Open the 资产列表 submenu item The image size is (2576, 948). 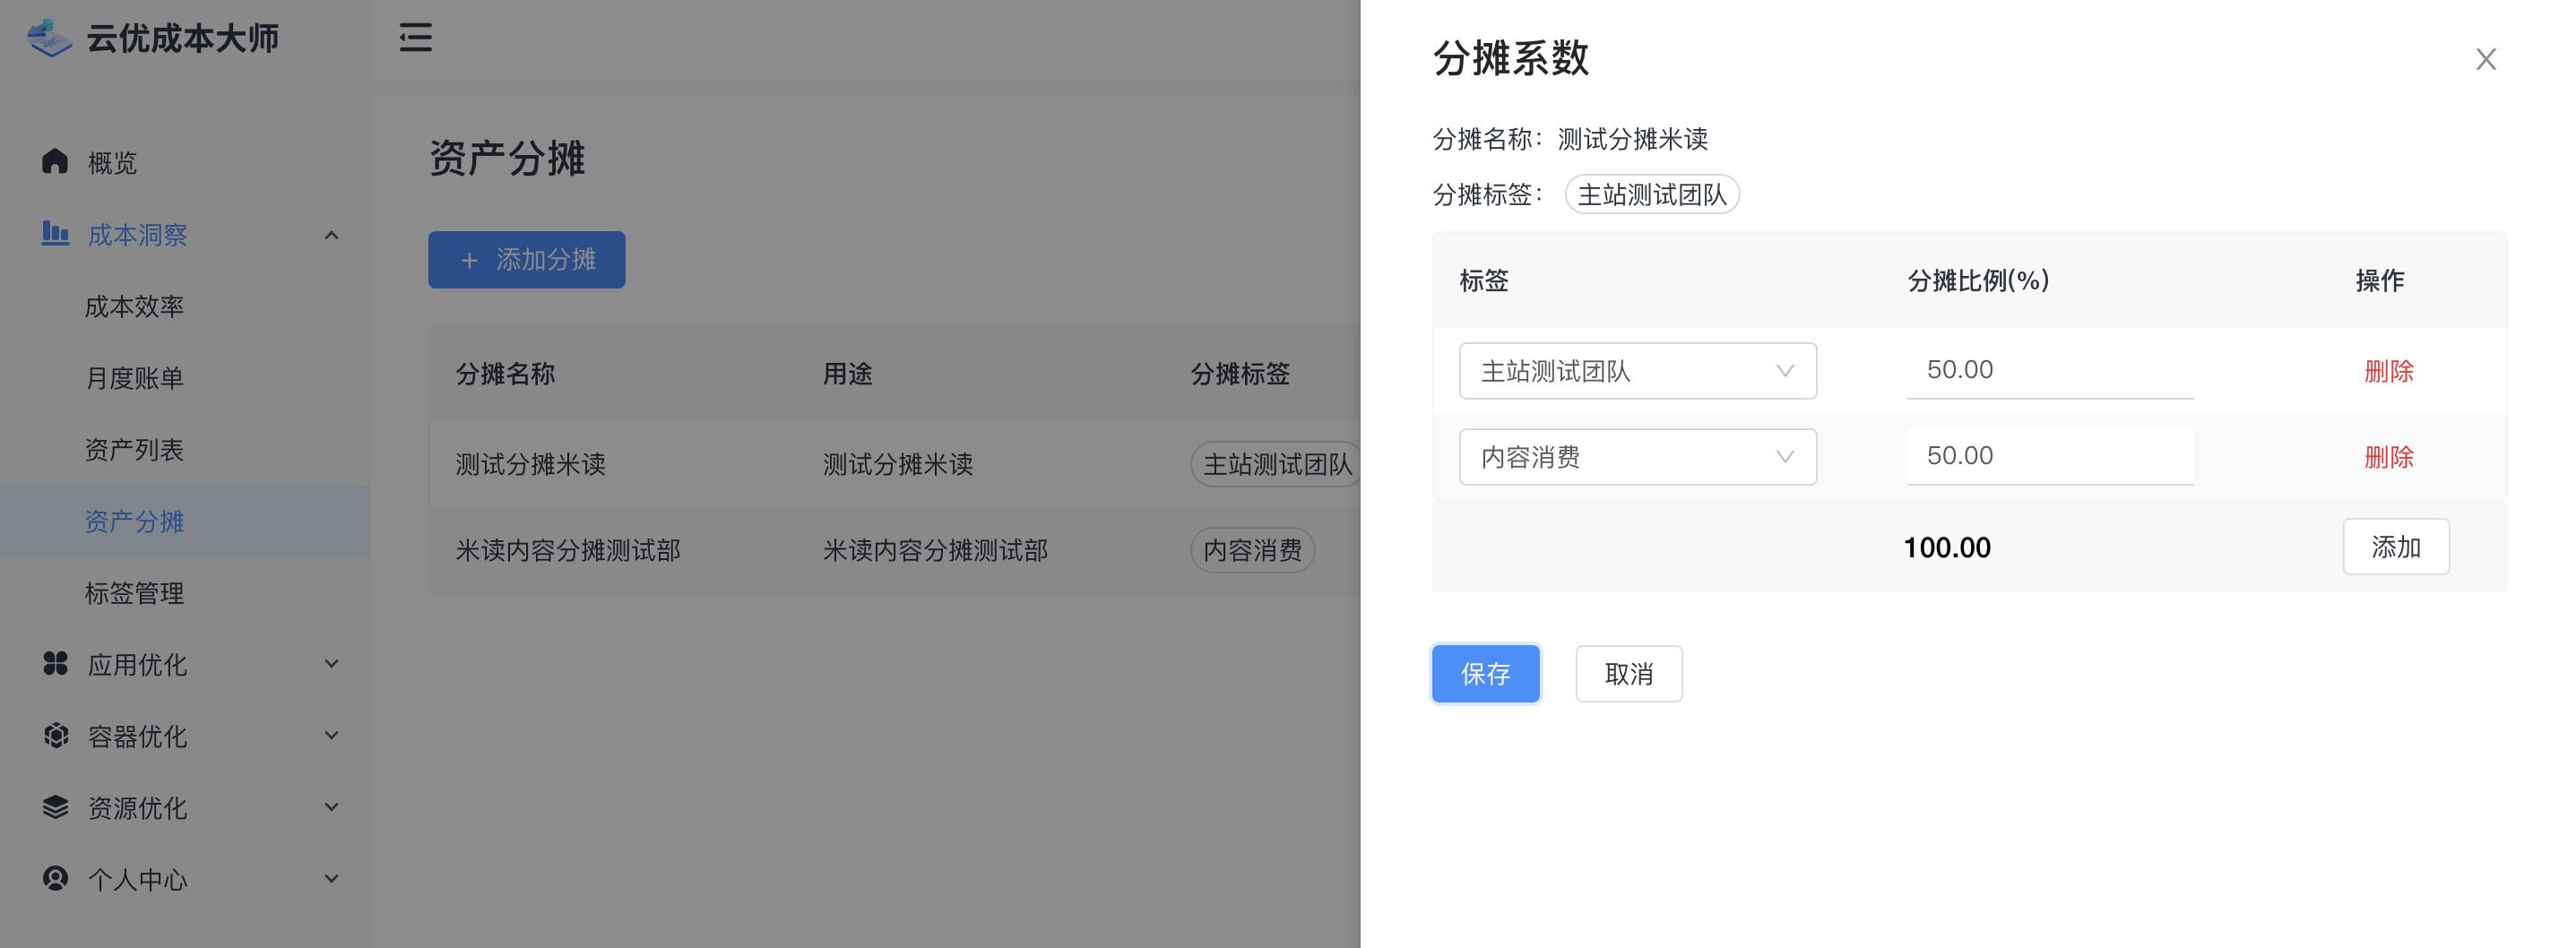[x=185, y=450]
